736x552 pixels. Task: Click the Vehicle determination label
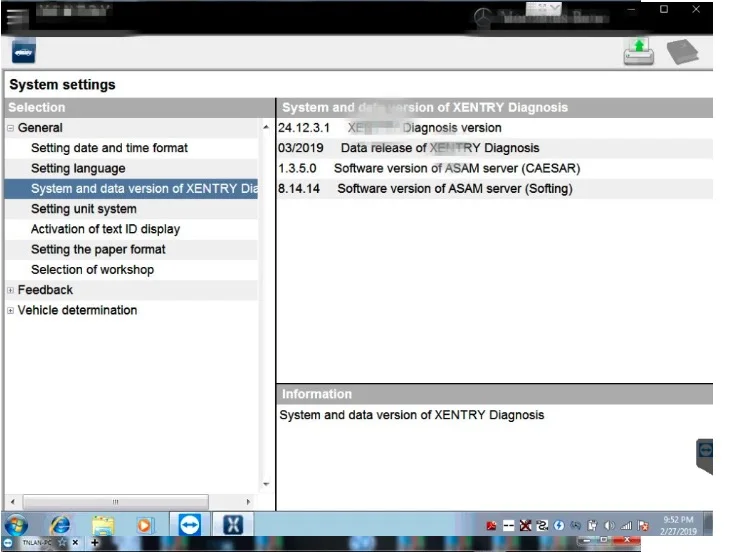(x=77, y=310)
